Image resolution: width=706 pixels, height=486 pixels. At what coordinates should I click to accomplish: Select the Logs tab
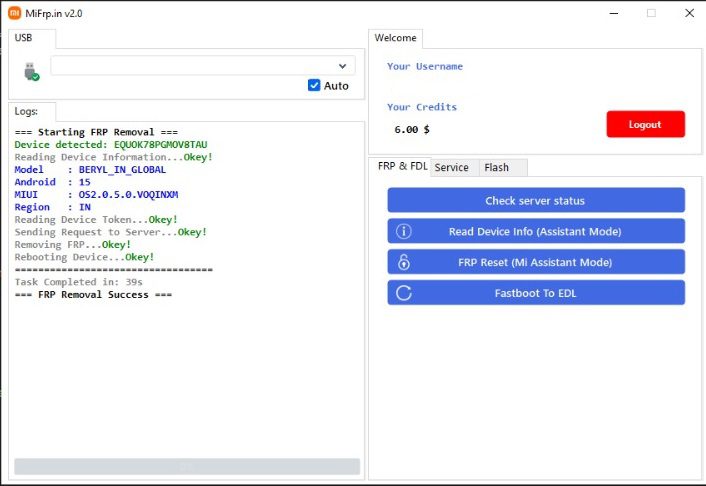tap(26, 112)
